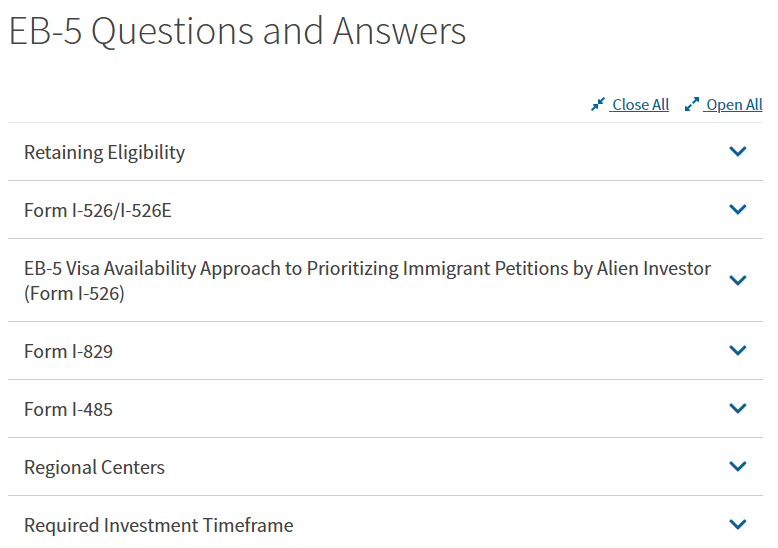Screen dimensions: 778x548
Task: Click chevron icon on Form I-485 row
Action: 738,409
